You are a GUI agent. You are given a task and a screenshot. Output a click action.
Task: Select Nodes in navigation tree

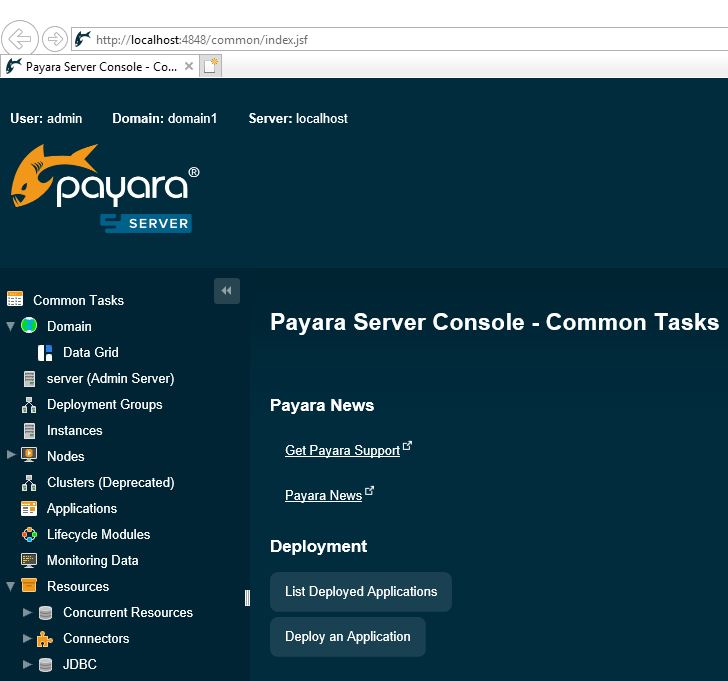[66, 456]
